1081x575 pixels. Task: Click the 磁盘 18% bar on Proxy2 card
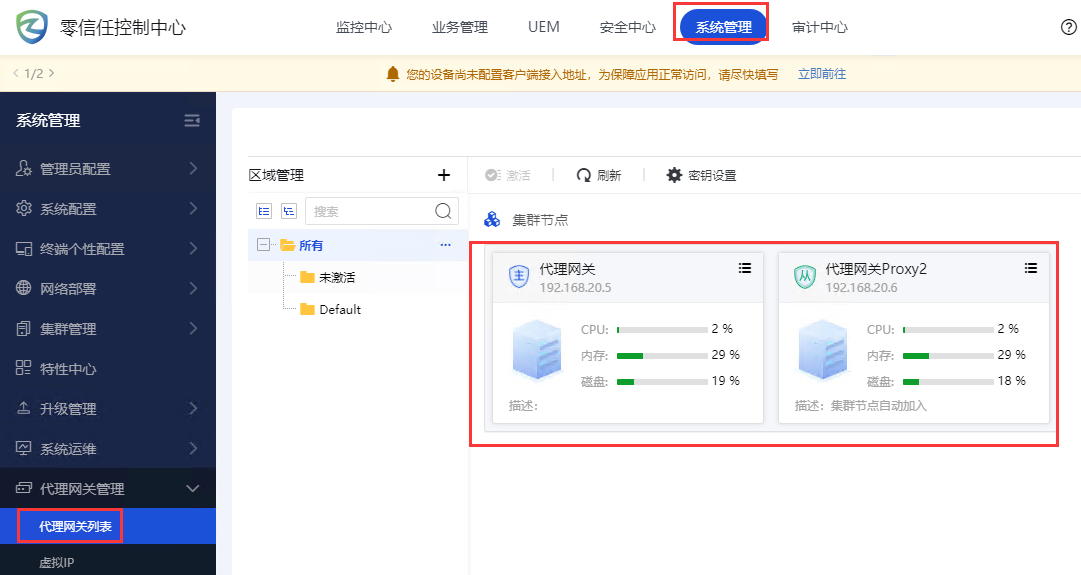click(x=948, y=382)
